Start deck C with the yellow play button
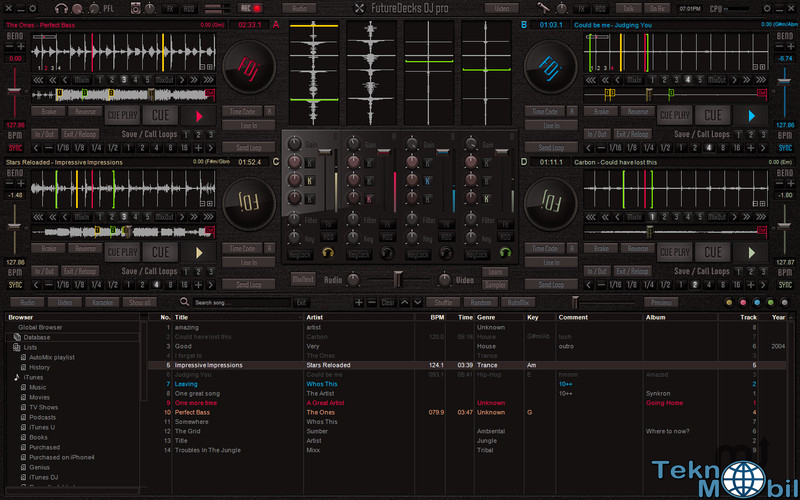Screen dimensions: 800x500 198,253
